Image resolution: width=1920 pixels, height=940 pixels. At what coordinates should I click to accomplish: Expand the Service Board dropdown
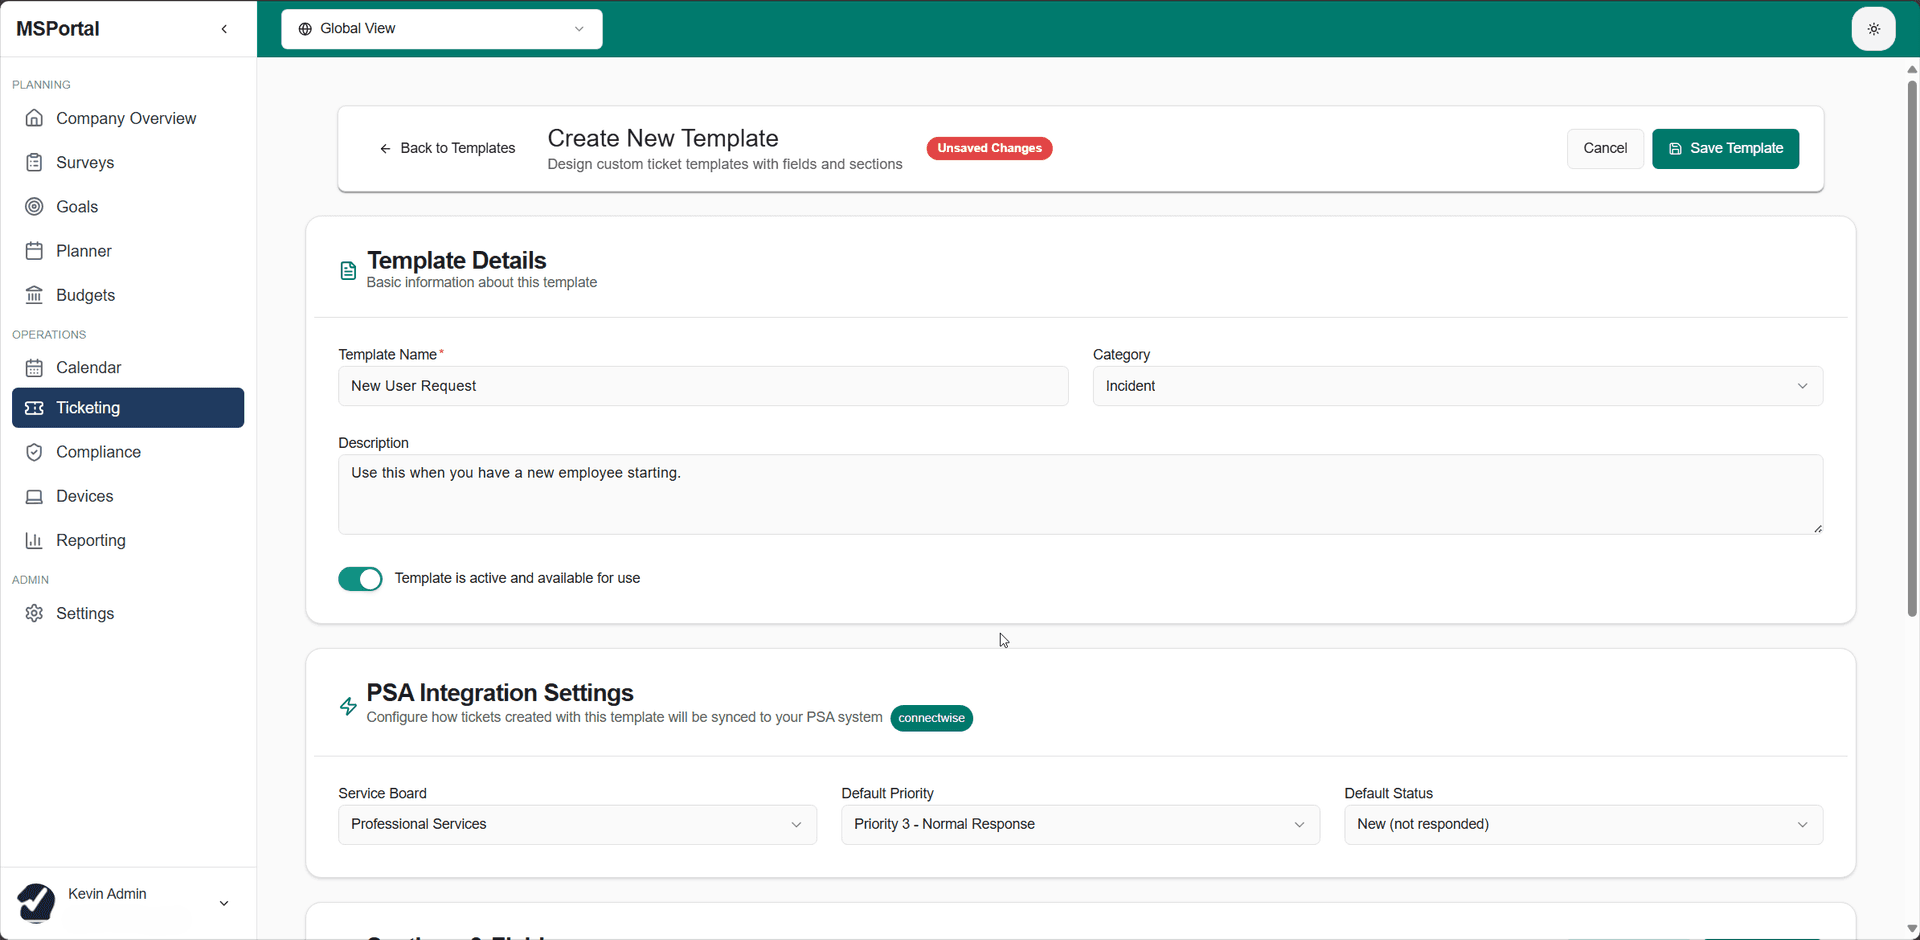tap(577, 824)
